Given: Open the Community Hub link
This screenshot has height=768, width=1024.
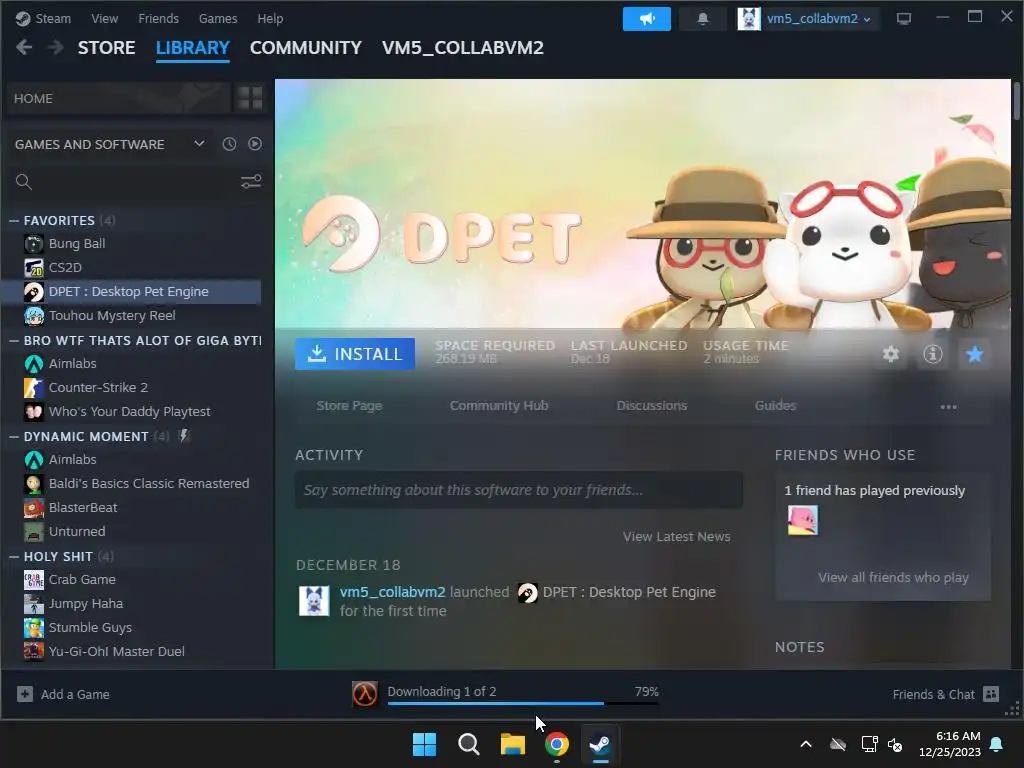Looking at the screenshot, I should [499, 406].
